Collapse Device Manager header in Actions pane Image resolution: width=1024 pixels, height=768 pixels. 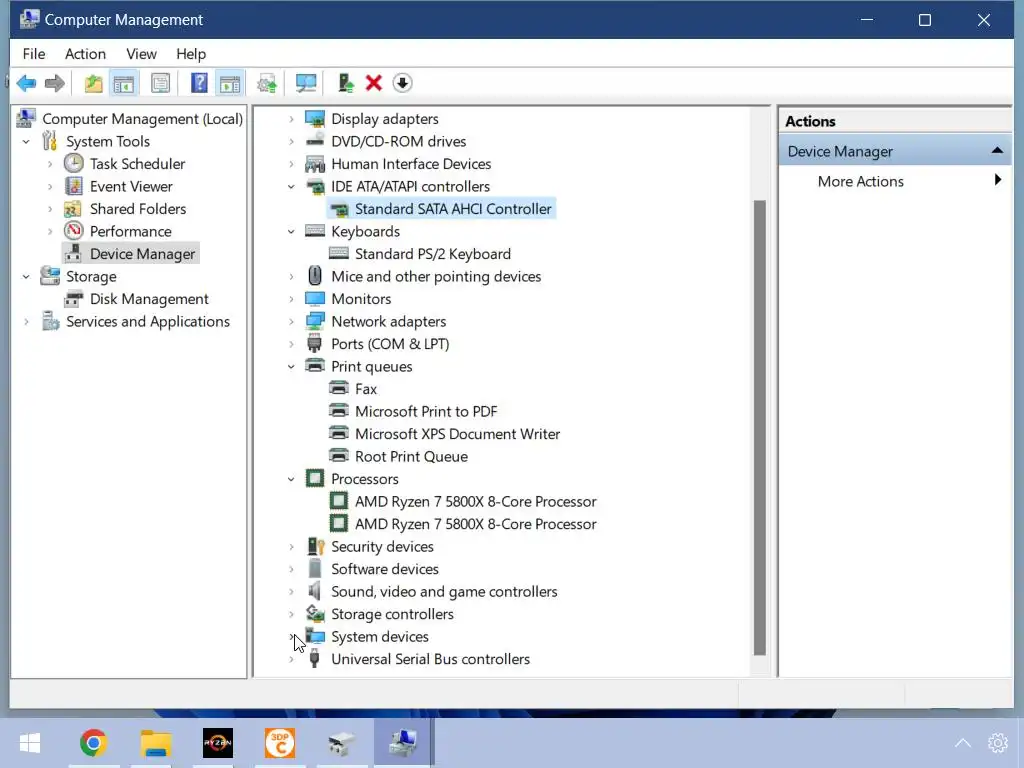[x=997, y=151]
